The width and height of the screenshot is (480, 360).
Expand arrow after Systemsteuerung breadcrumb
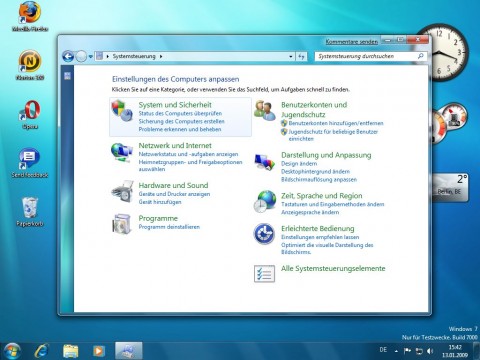point(161,56)
